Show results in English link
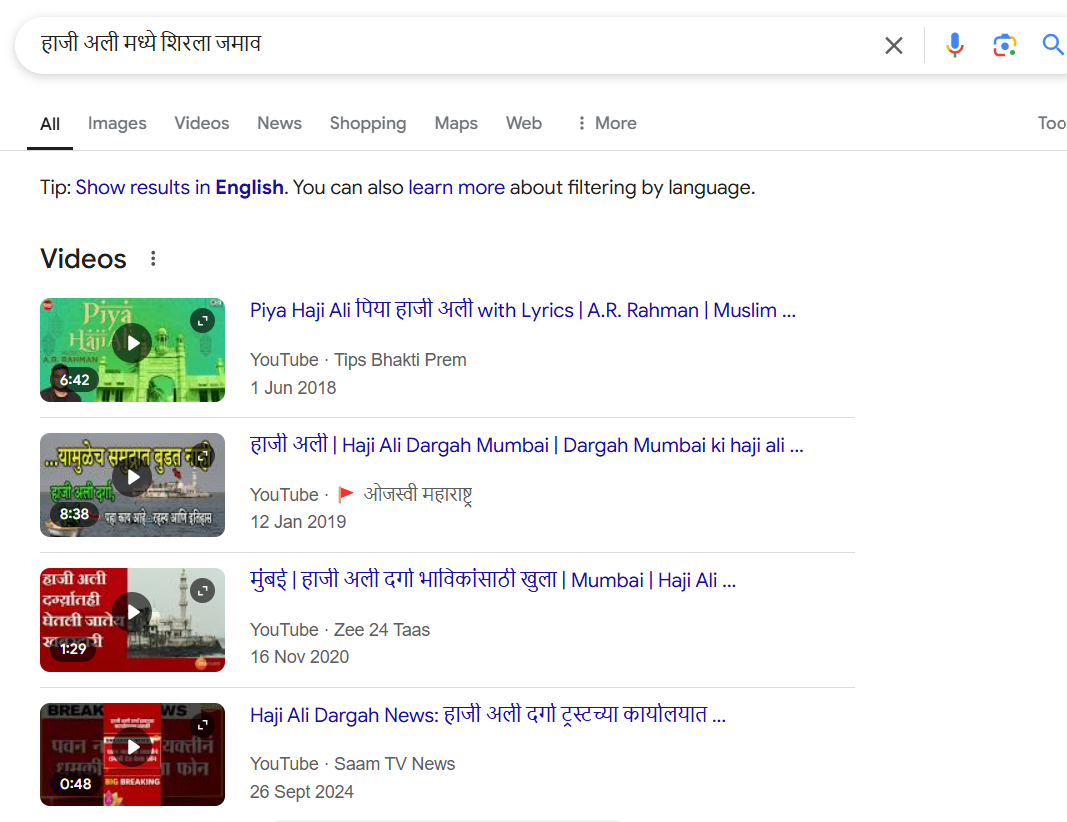1067x822 pixels. pyautogui.click(x=180, y=187)
